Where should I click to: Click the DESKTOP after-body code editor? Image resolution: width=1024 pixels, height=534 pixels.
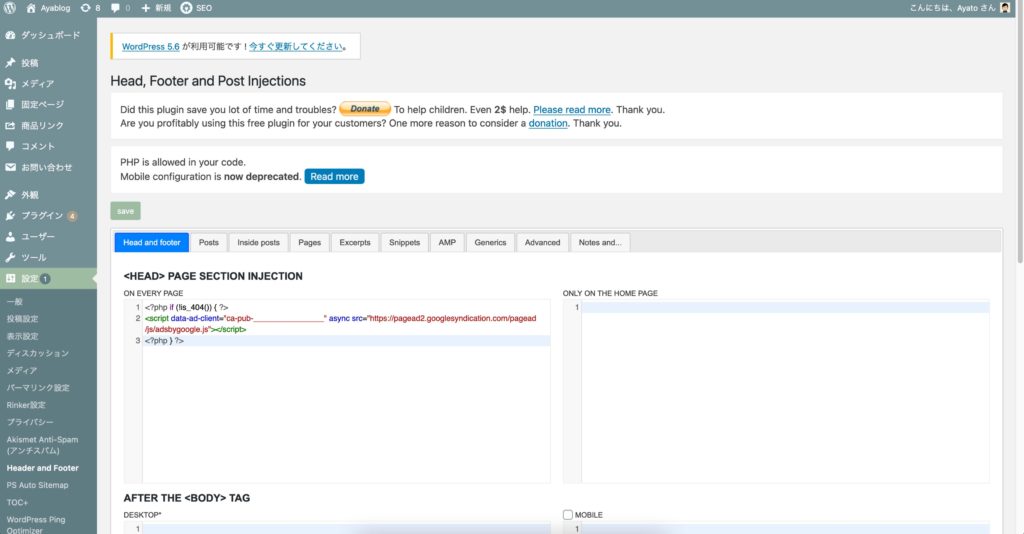(337, 528)
